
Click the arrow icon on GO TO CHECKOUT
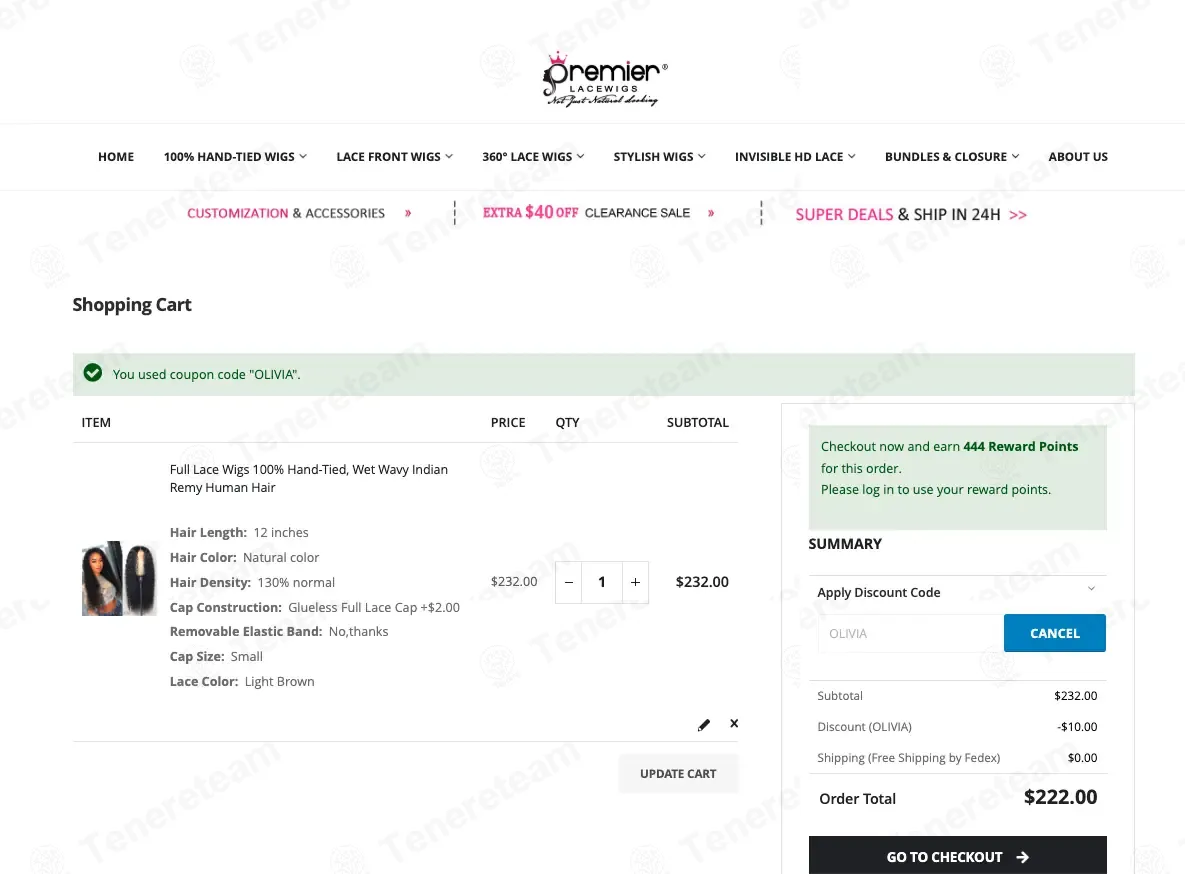pyautogui.click(x=1023, y=857)
